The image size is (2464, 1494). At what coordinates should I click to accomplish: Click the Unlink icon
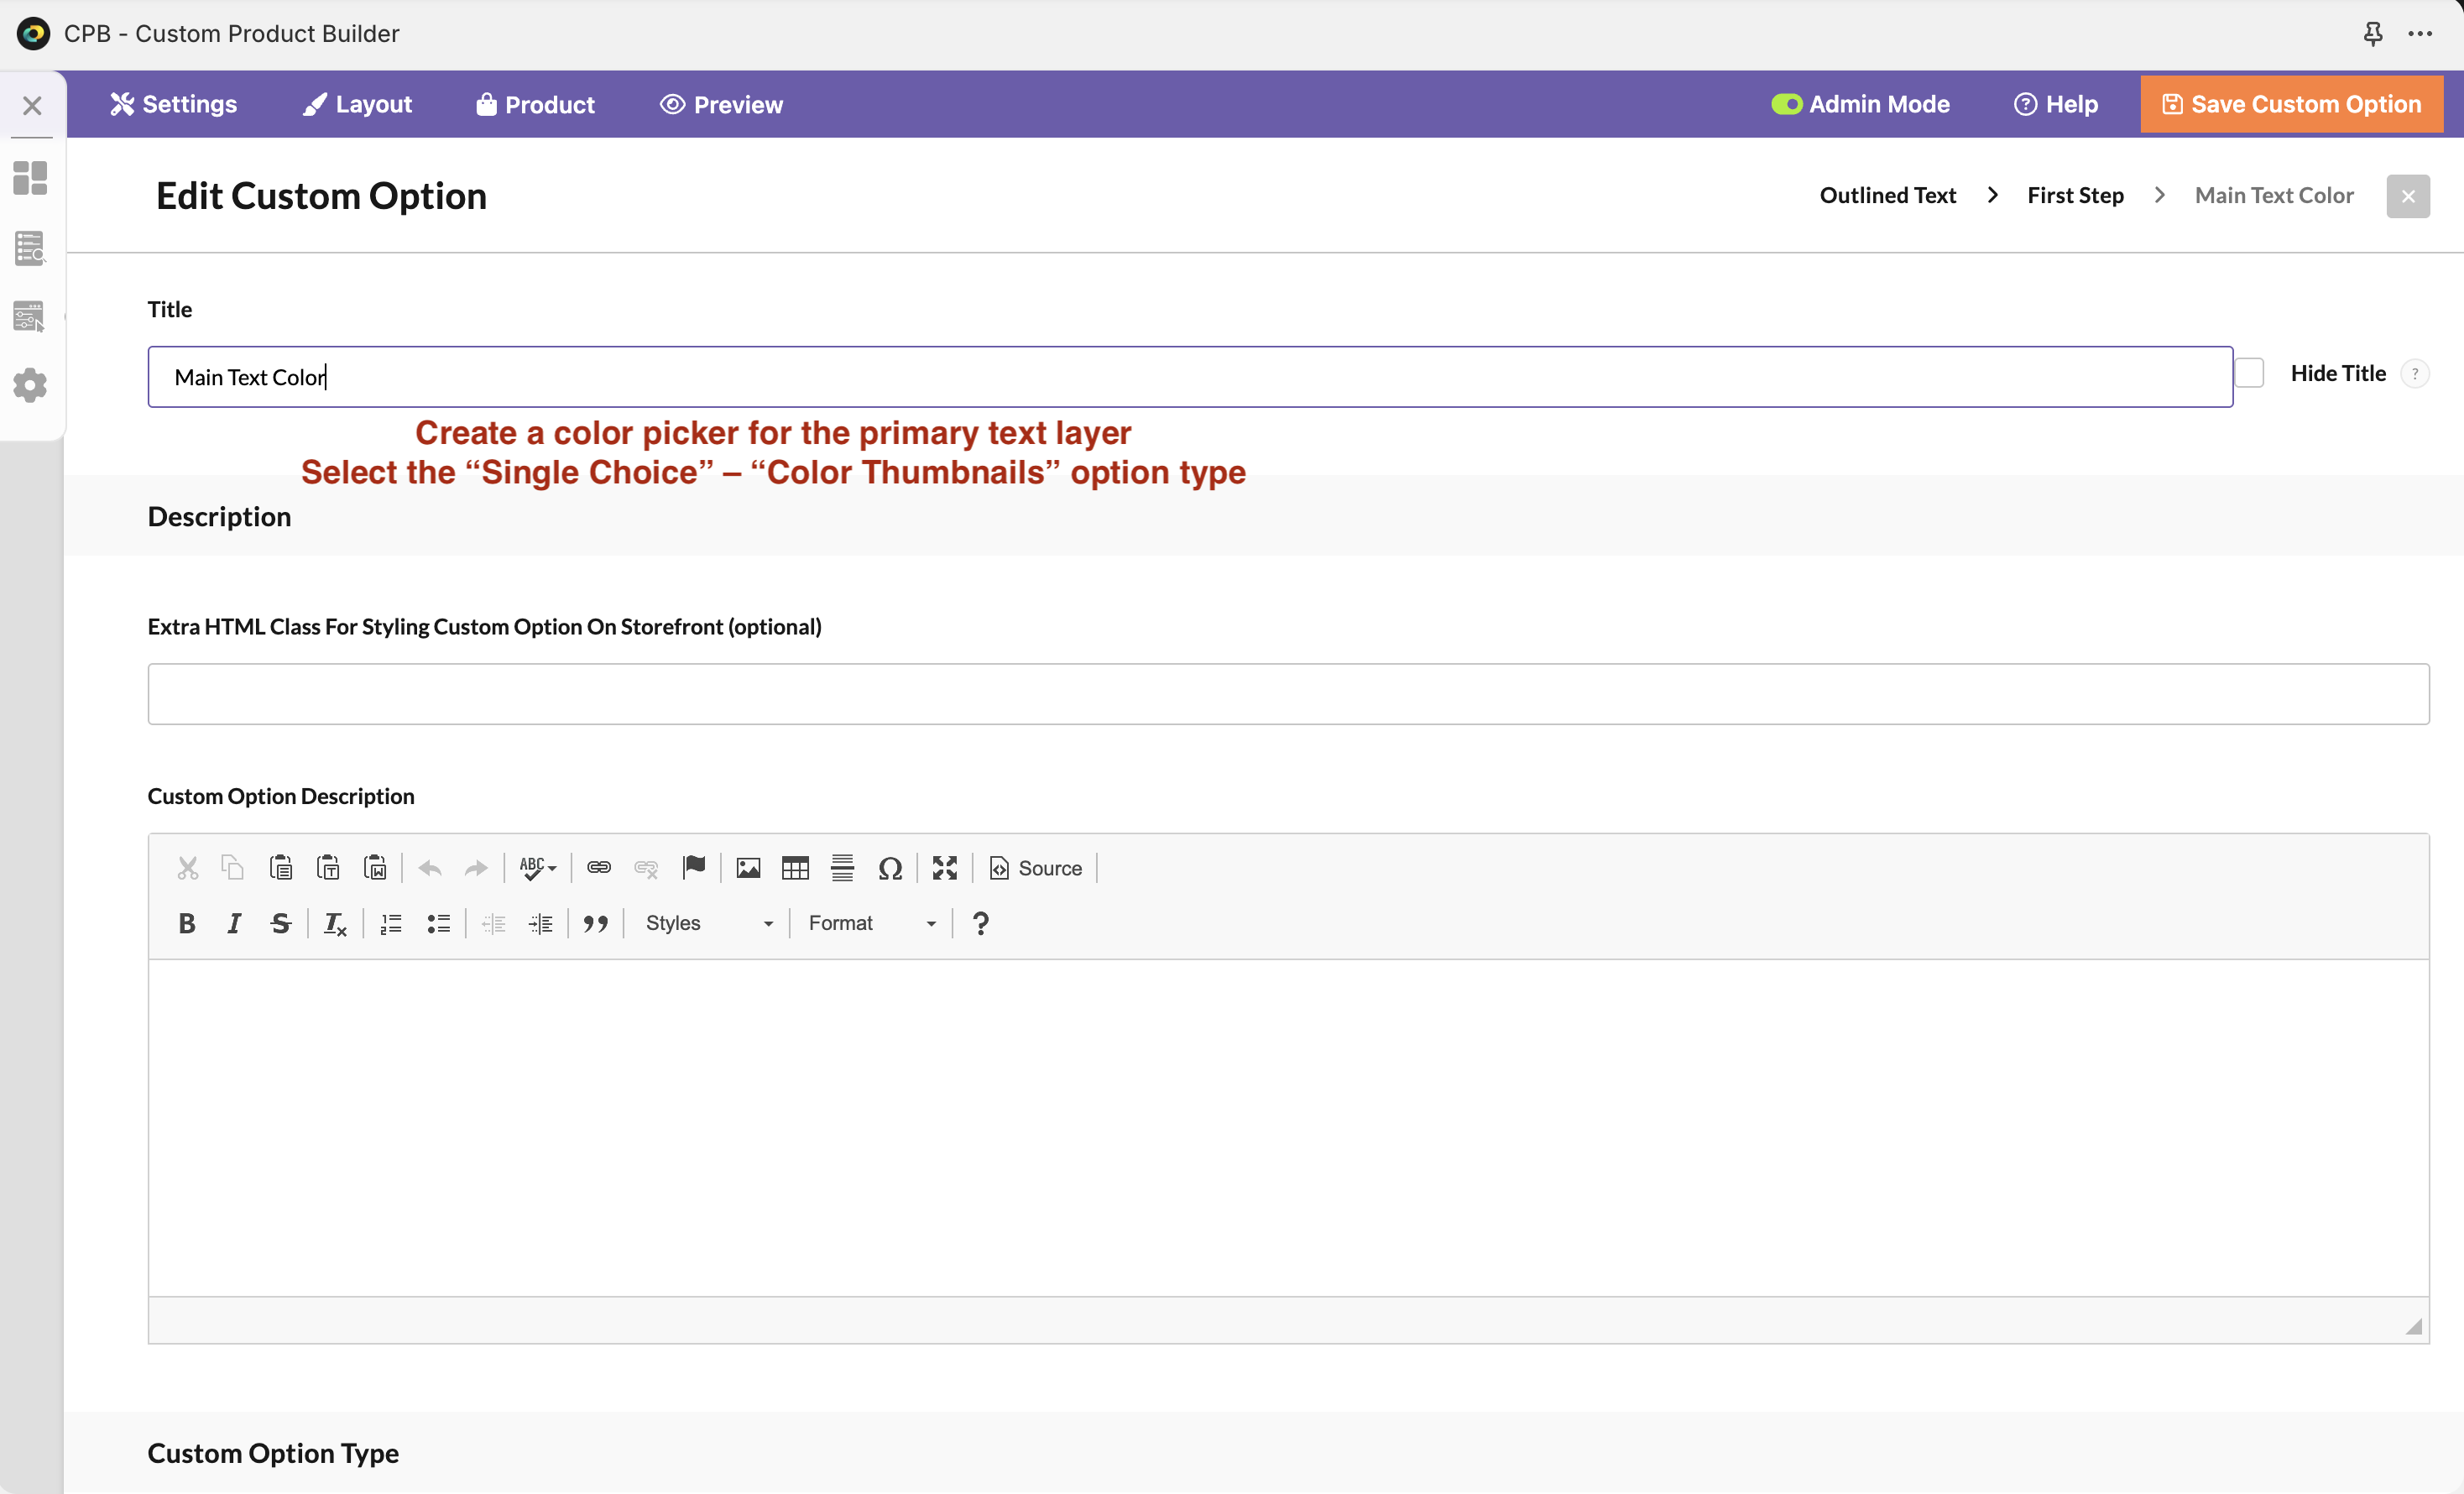click(646, 868)
